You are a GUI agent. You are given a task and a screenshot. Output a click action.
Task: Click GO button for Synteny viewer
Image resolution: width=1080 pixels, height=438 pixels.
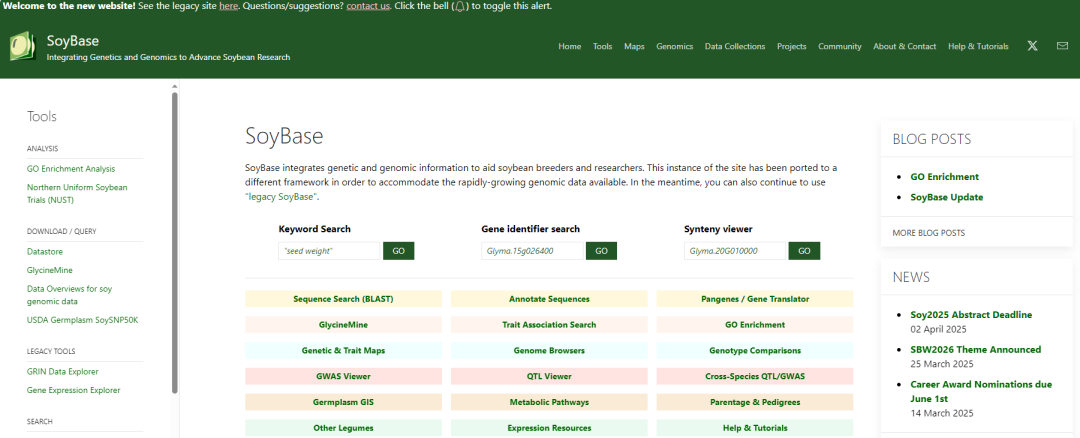(x=804, y=251)
